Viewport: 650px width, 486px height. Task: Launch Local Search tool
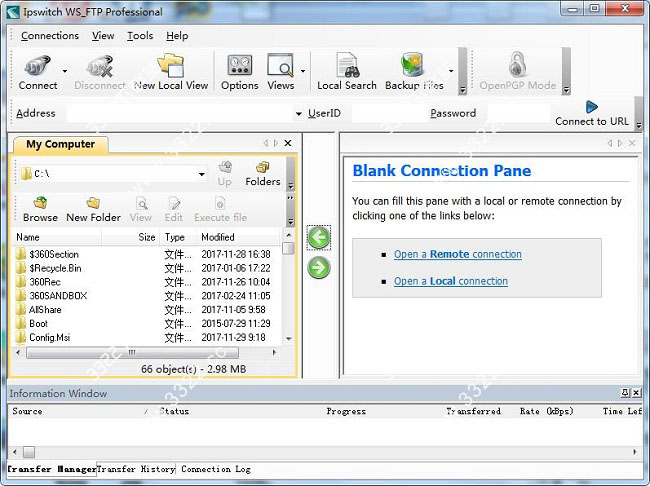click(x=347, y=66)
